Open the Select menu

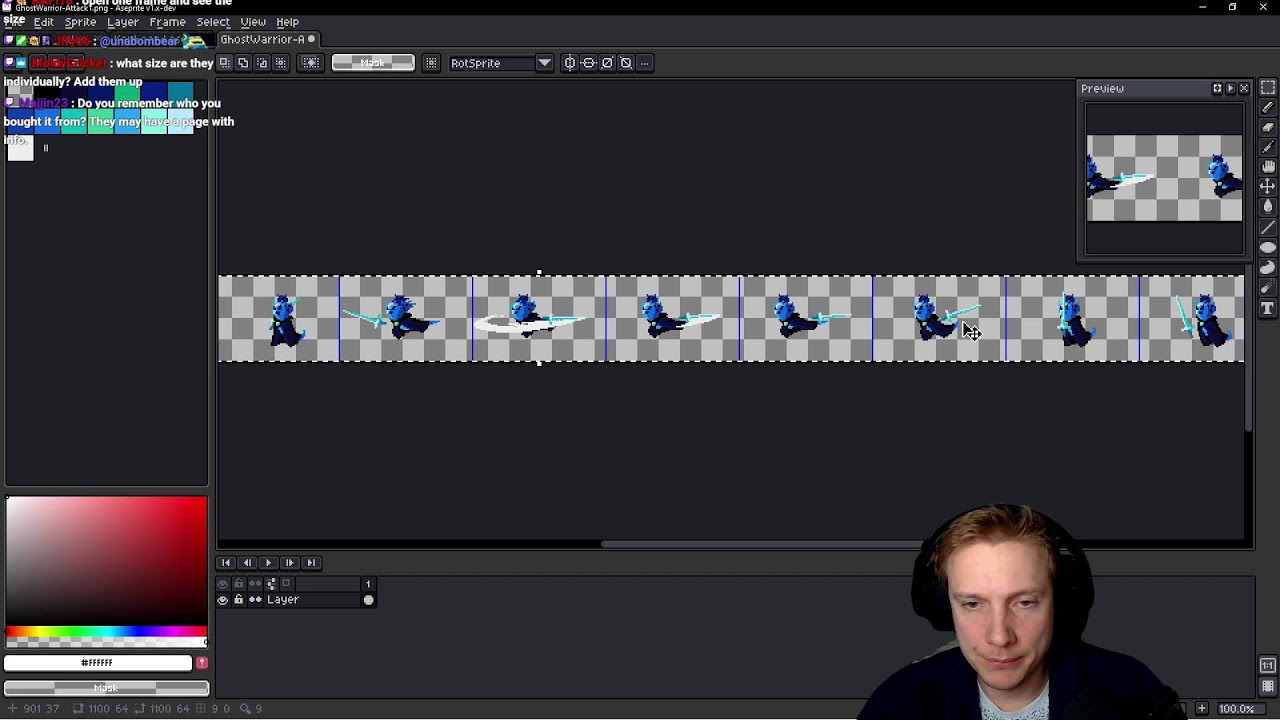coord(213,22)
